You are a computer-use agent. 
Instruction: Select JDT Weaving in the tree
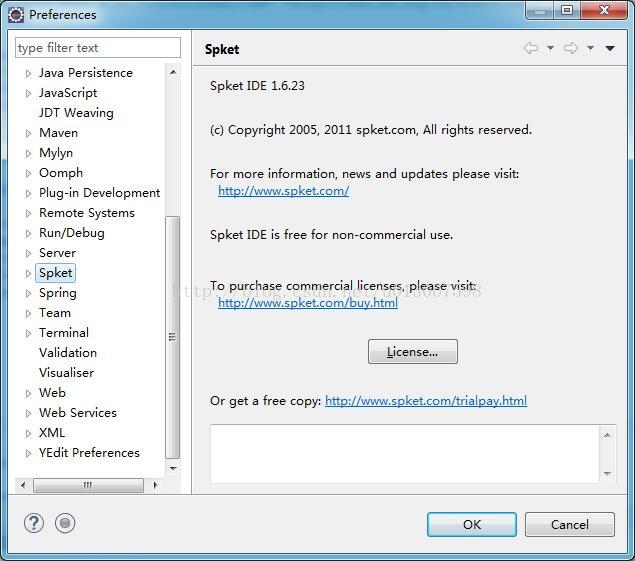click(76, 113)
